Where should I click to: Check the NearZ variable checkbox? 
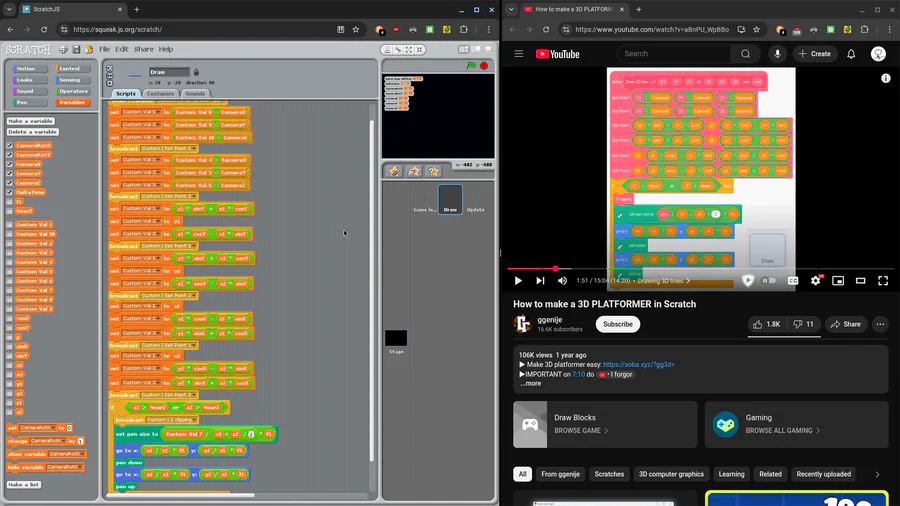(9, 211)
